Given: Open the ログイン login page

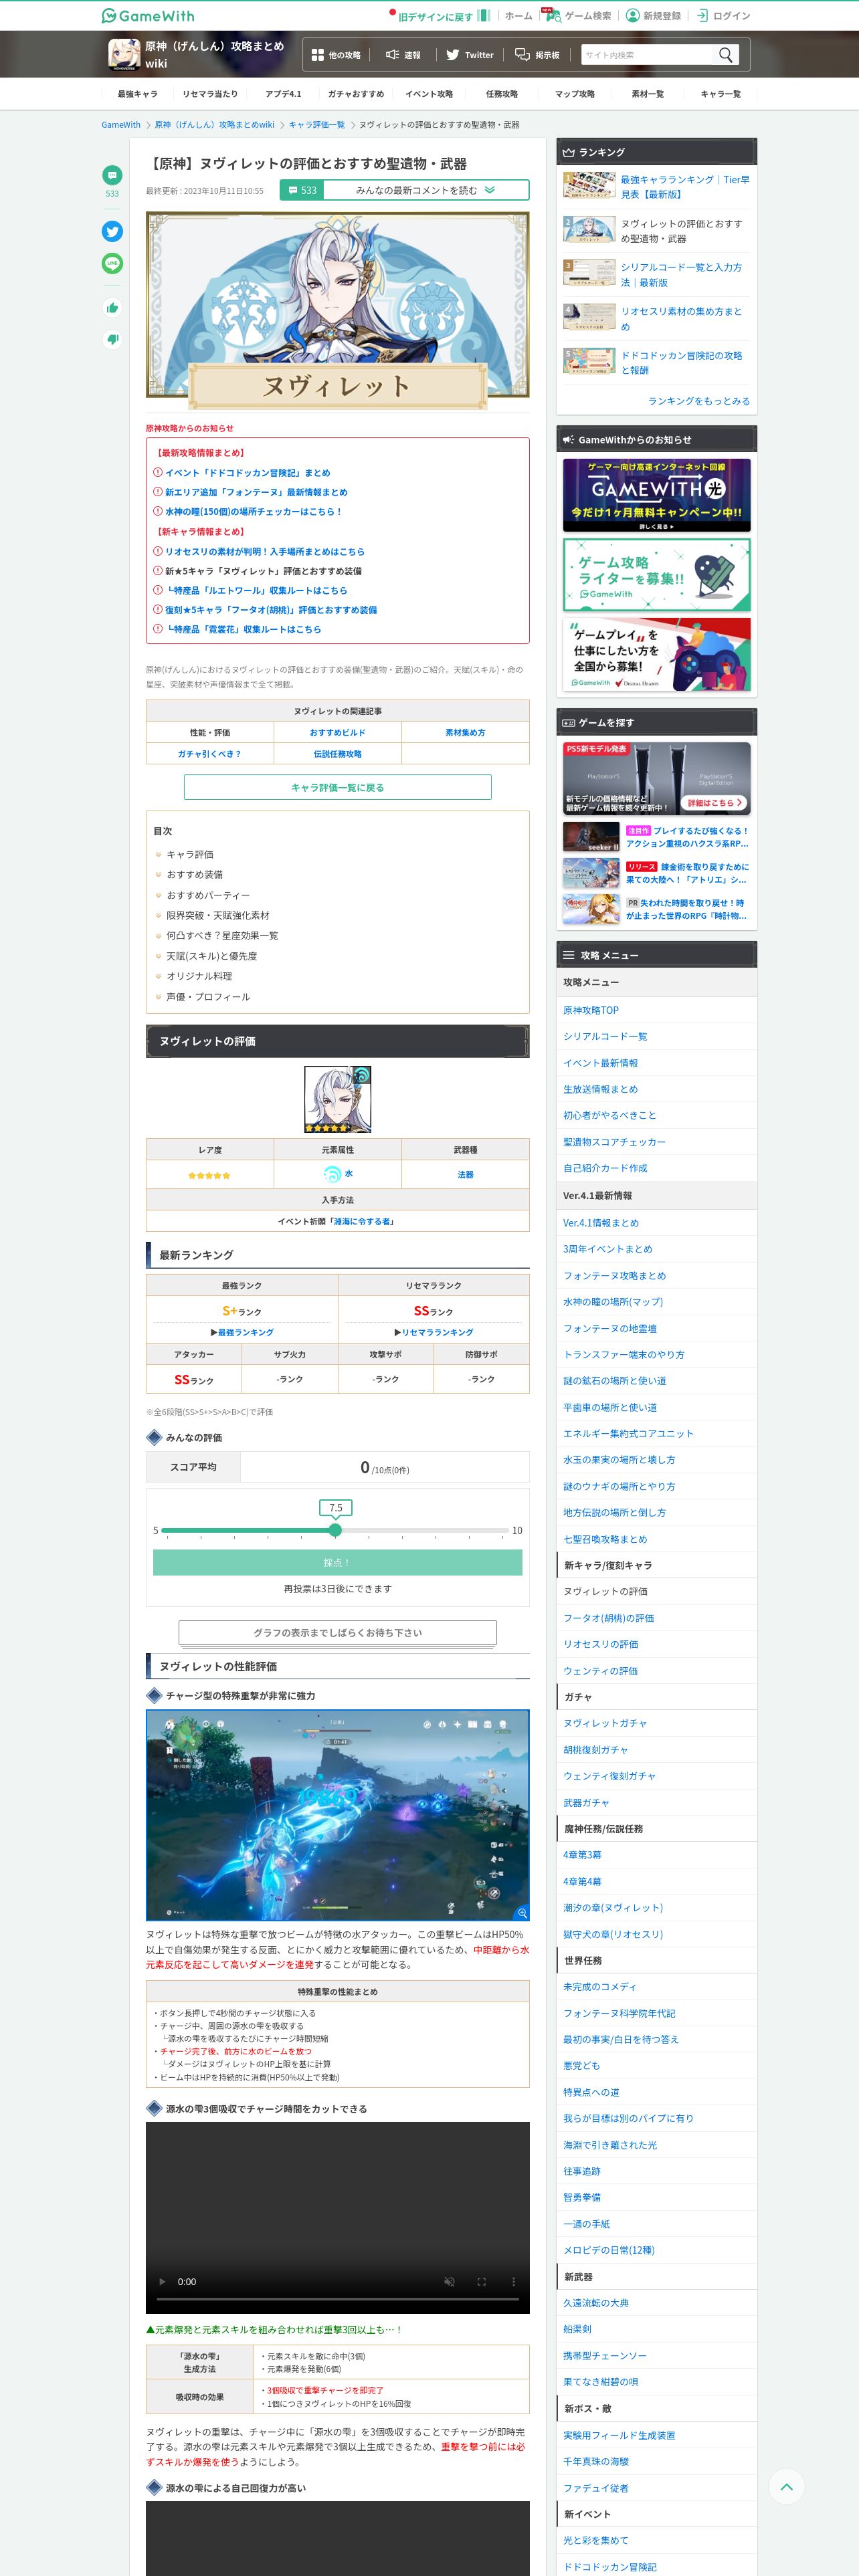Looking at the screenshot, I should (723, 16).
